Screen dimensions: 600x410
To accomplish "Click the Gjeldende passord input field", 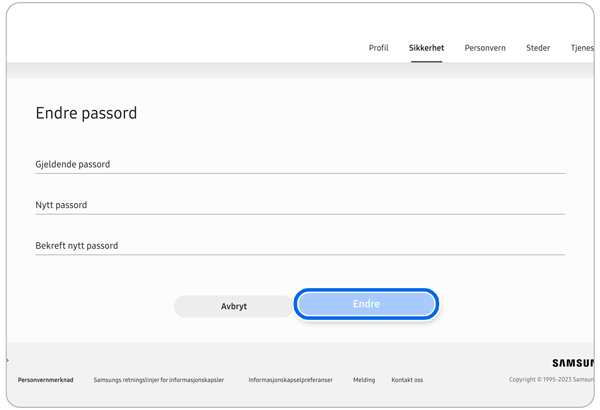I will pos(300,165).
